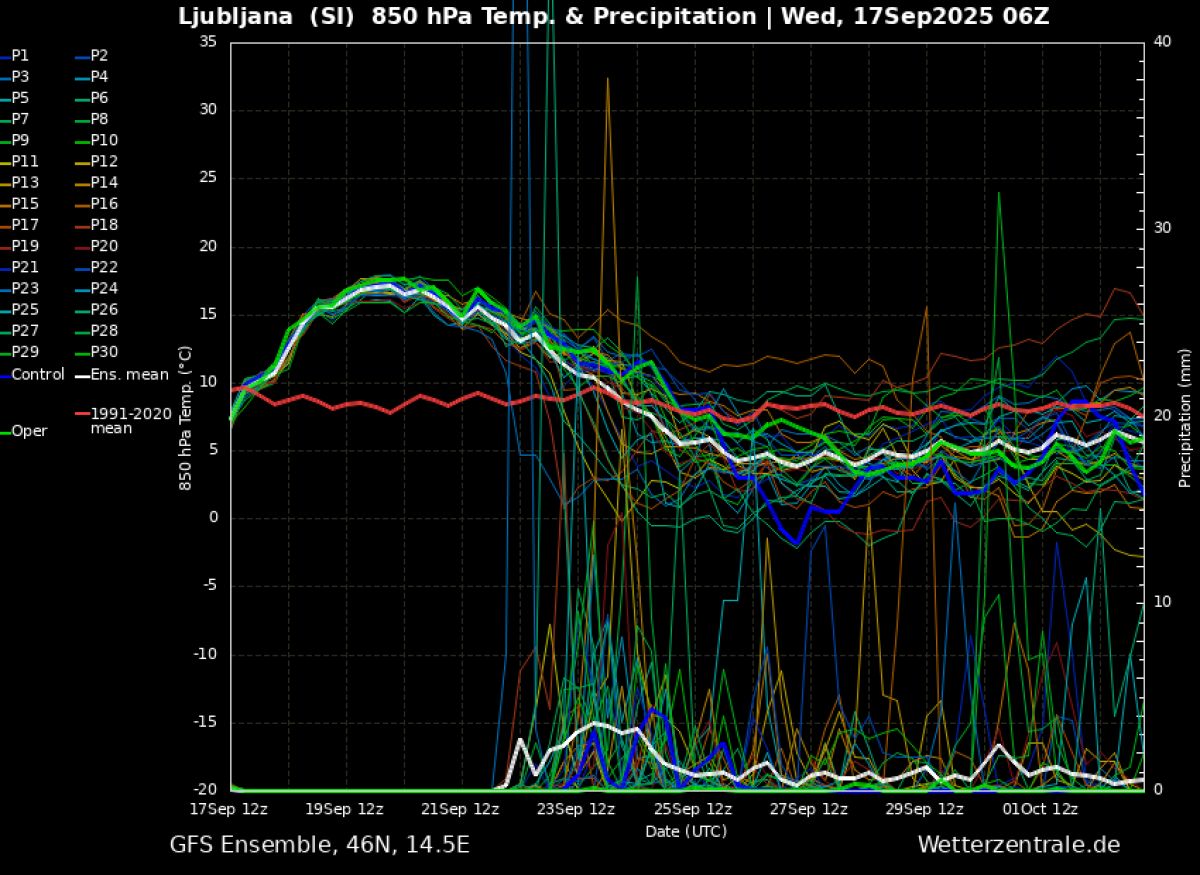Click the Precipitation (mm) axis label
1200x875 pixels.
[x=1185, y=418]
